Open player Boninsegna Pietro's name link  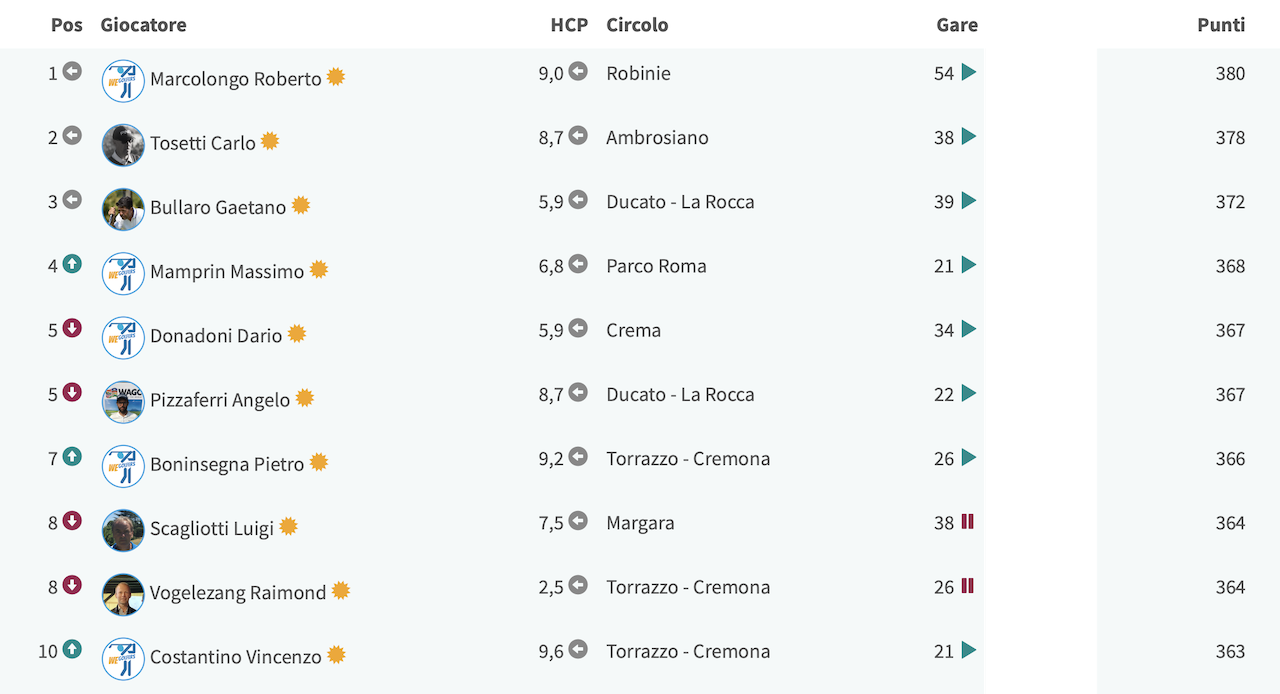tap(227, 464)
